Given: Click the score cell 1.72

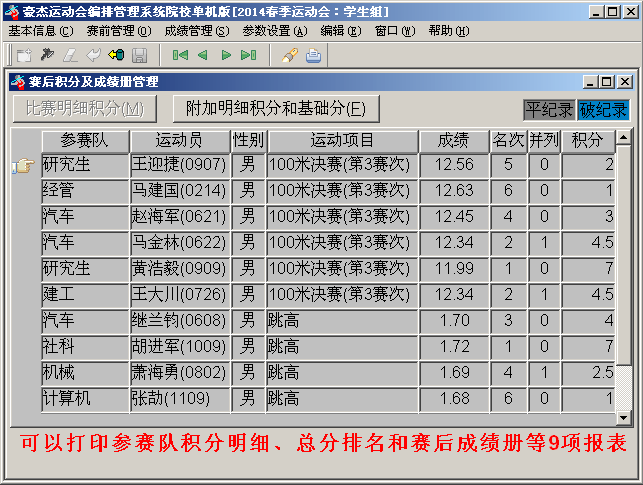Looking at the screenshot, I should coord(454,347).
